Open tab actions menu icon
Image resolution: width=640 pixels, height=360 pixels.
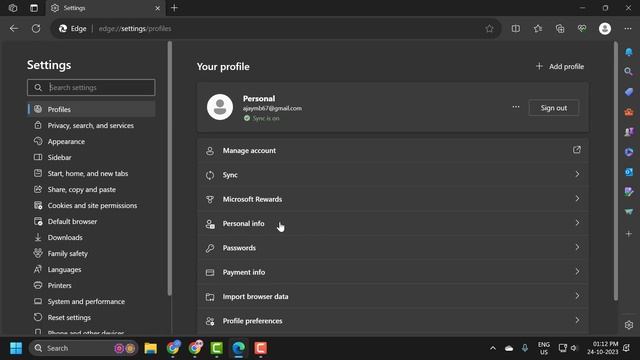(34, 8)
